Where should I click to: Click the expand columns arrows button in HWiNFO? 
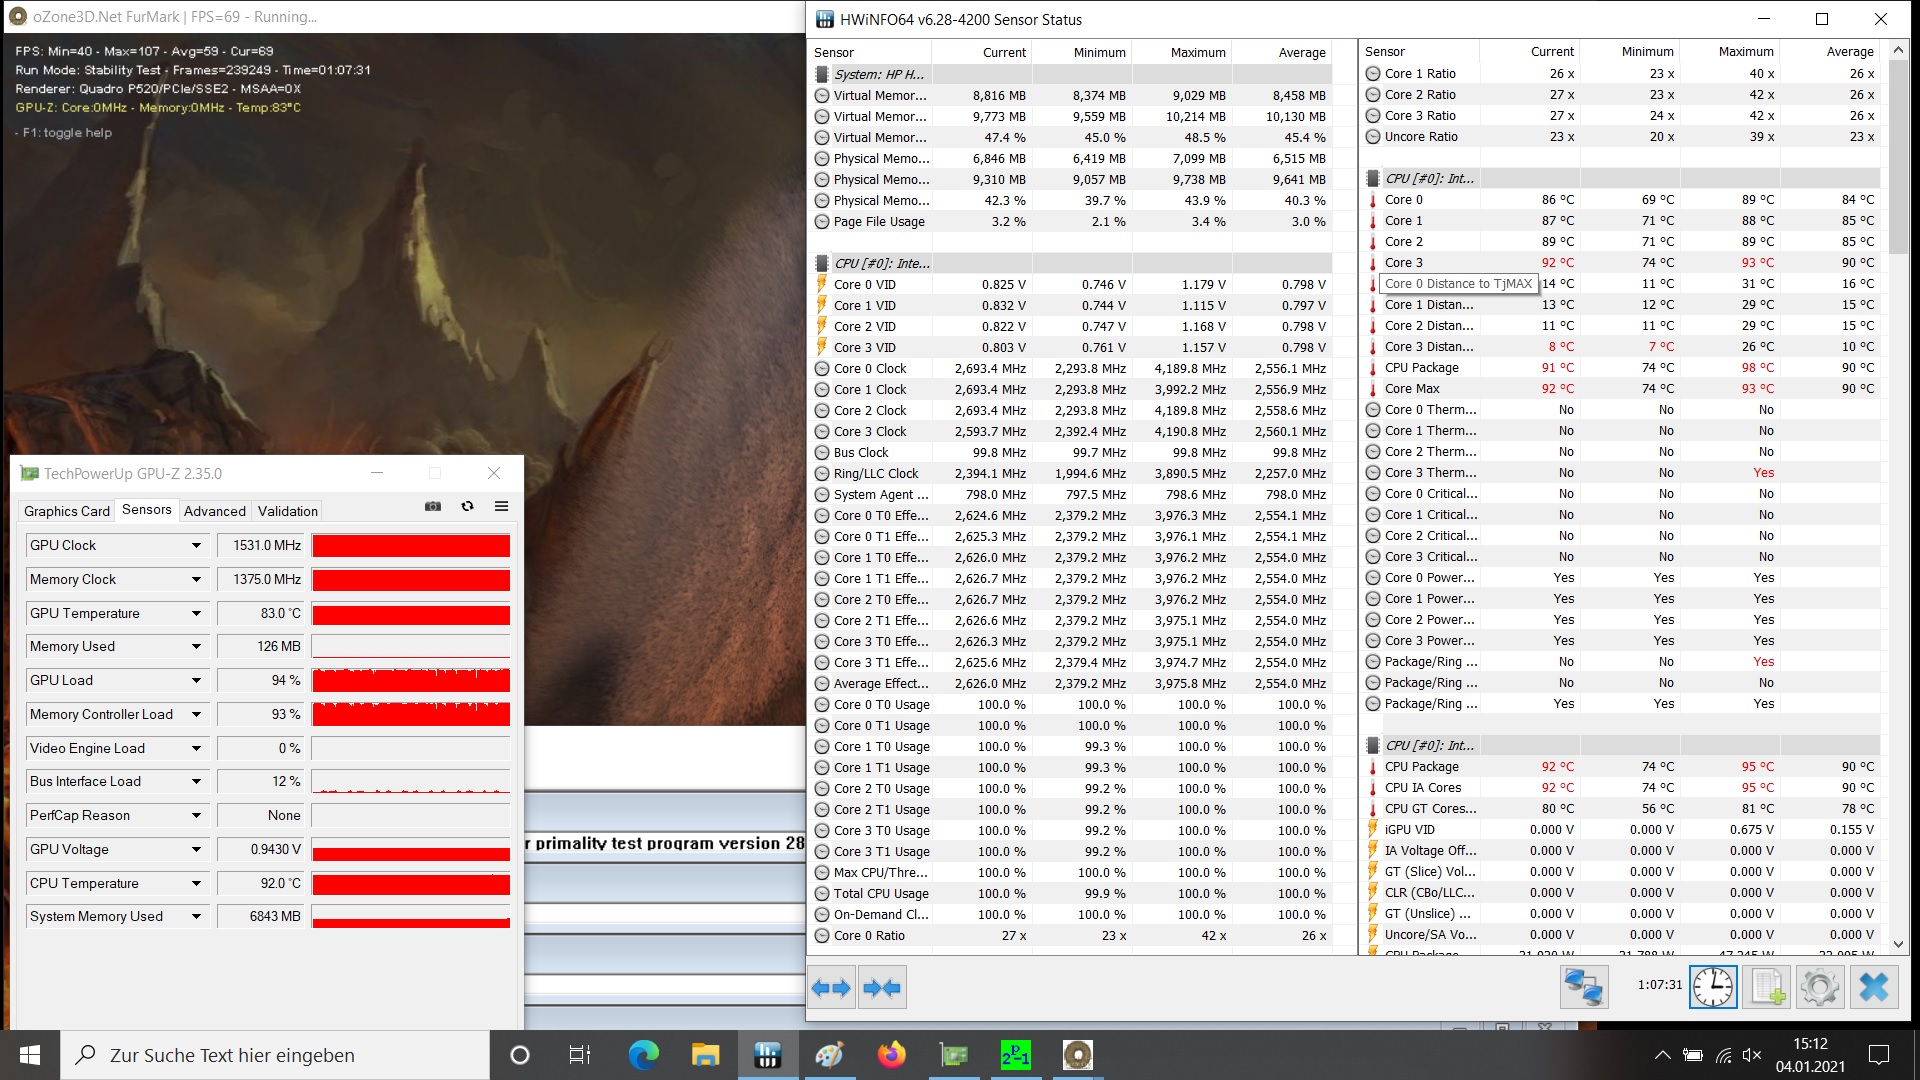831,988
